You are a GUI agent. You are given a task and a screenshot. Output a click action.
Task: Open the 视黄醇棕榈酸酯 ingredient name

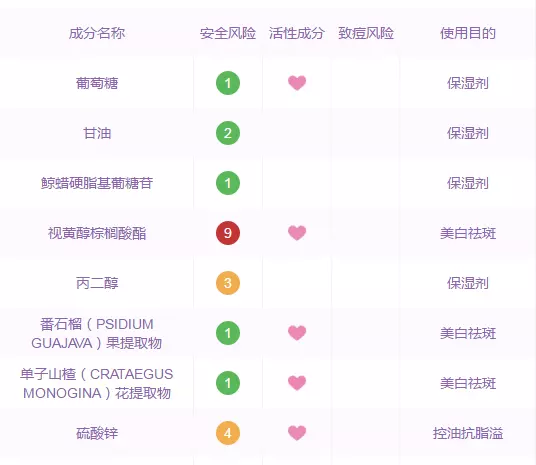97,233
